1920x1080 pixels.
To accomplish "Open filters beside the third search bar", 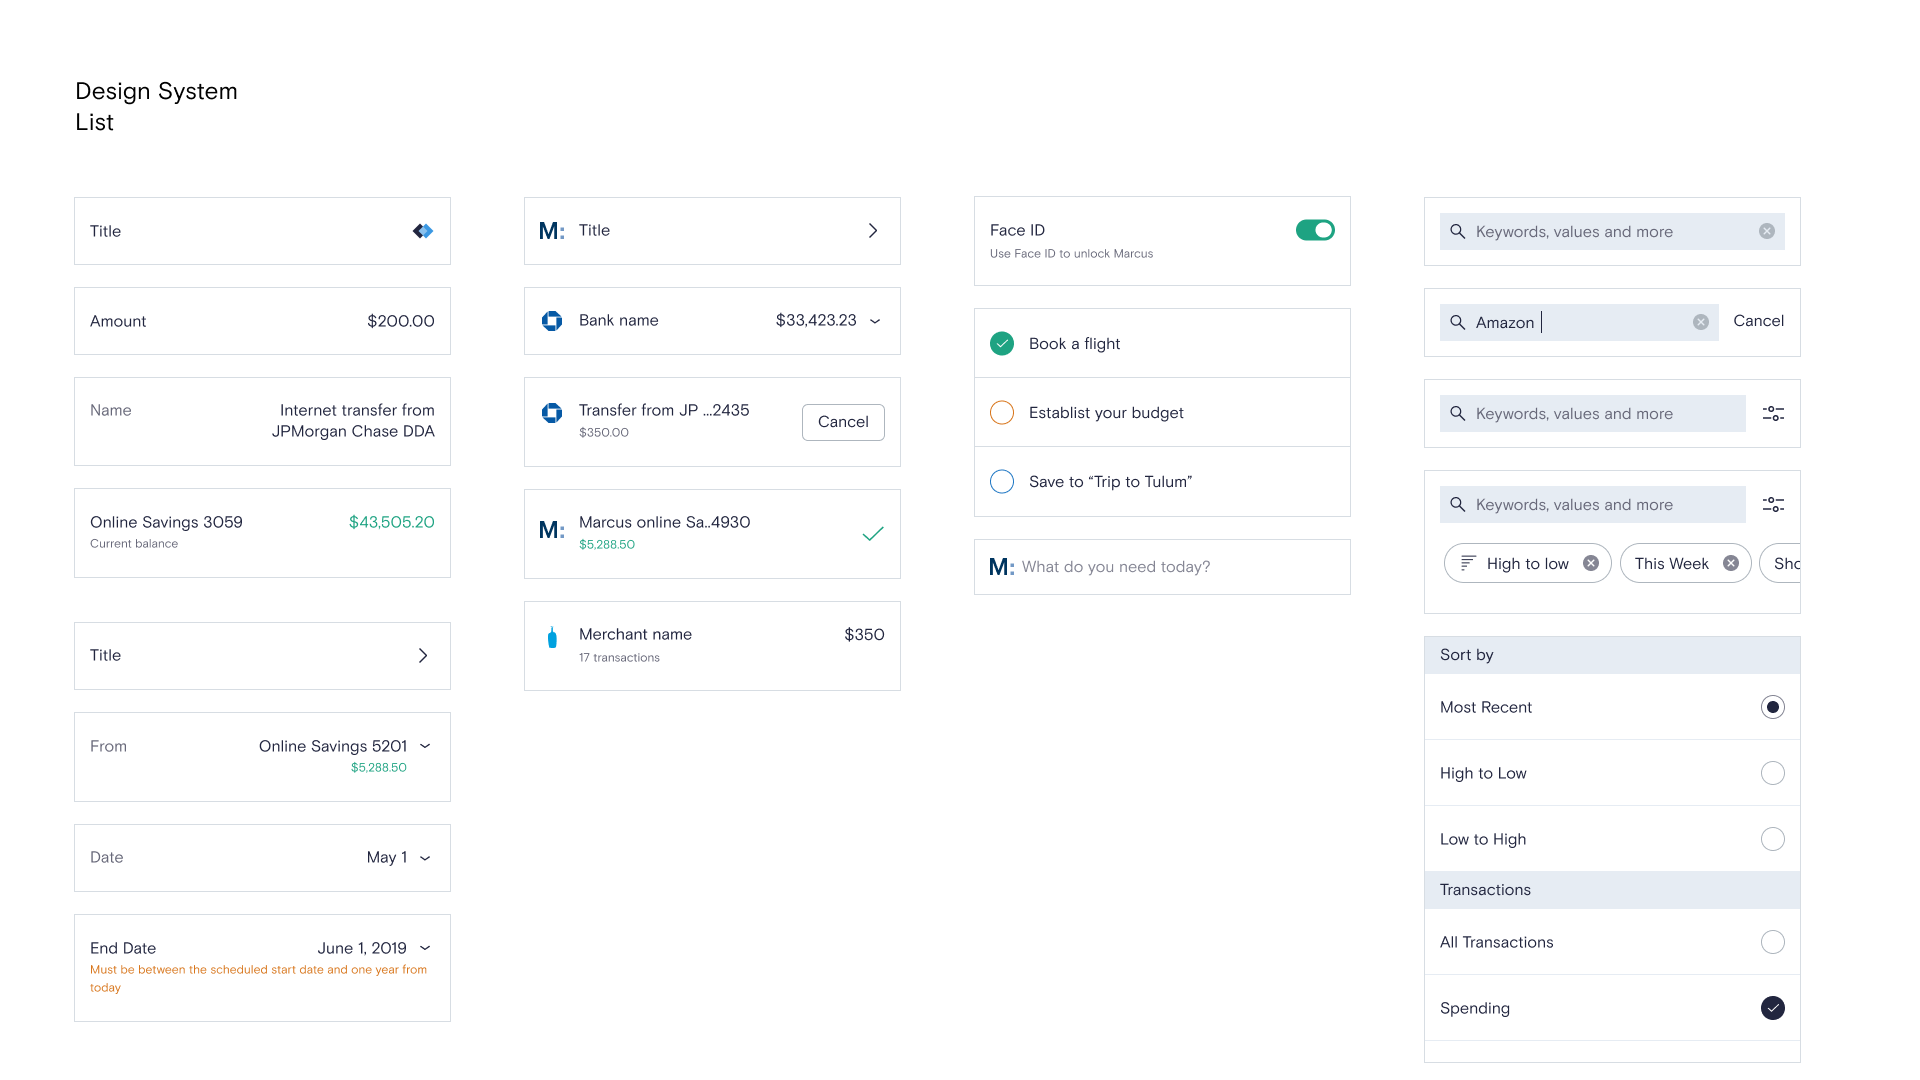I will pyautogui.click(x=1773, y=413).
